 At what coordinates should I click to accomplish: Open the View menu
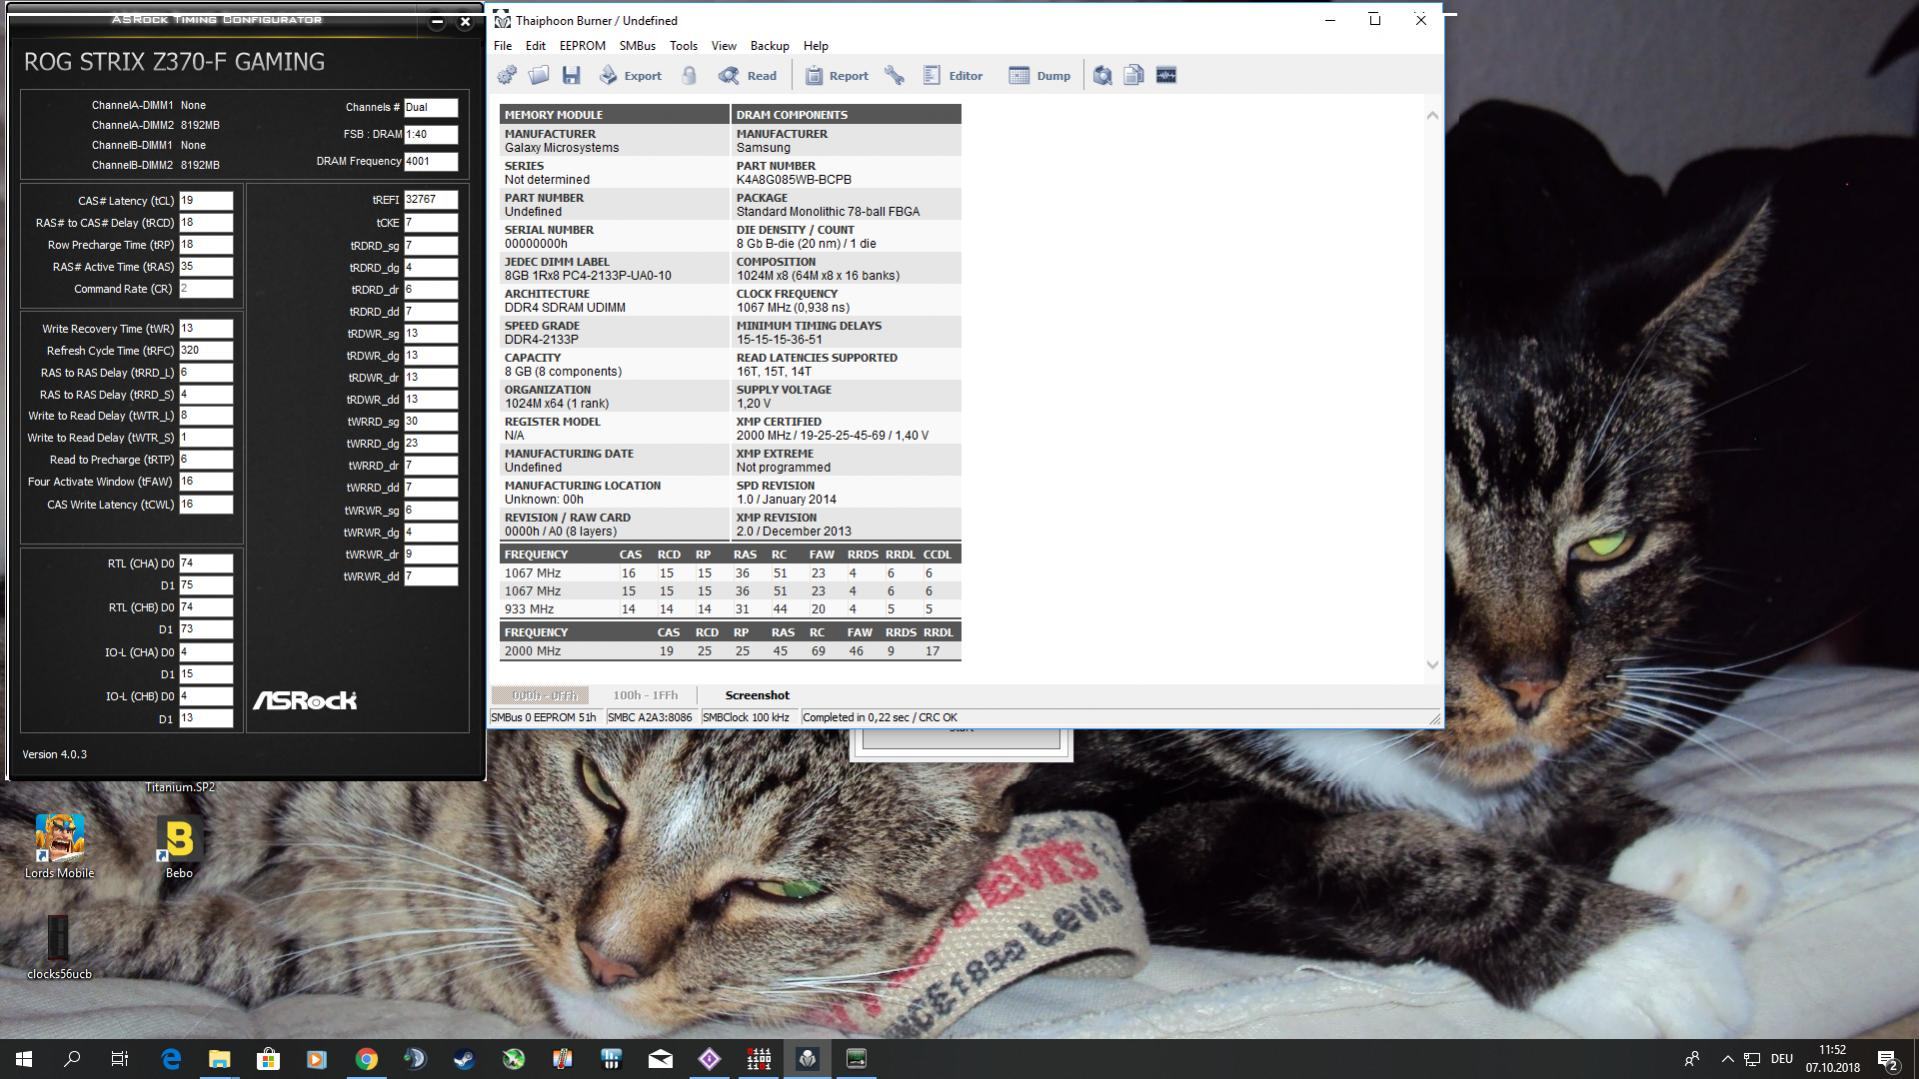coord(724,46)
